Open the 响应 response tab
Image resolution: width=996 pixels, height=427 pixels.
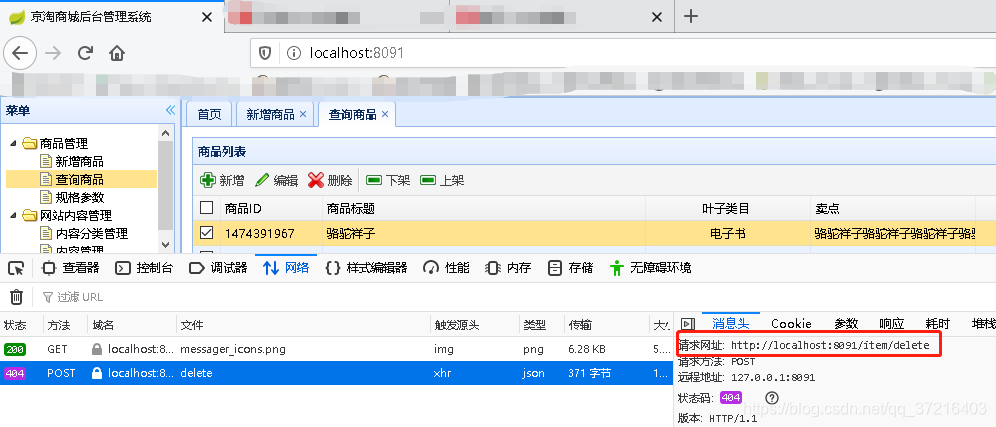pos(892,323)
